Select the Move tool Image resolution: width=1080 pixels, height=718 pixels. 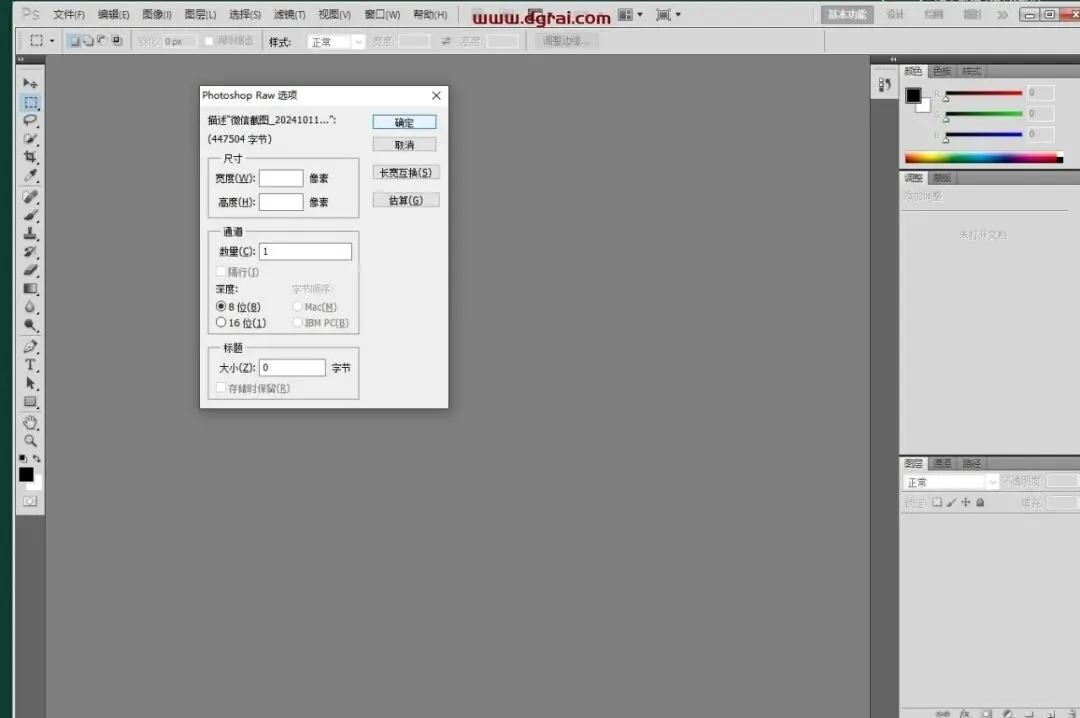tap(30, 83)
